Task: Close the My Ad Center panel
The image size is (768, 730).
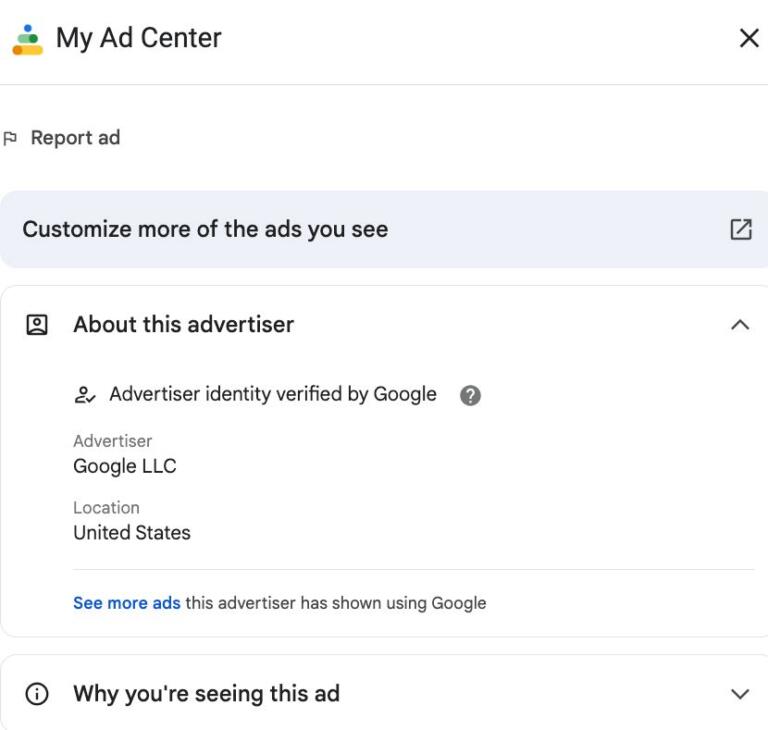Action: (x=749, y=38)
